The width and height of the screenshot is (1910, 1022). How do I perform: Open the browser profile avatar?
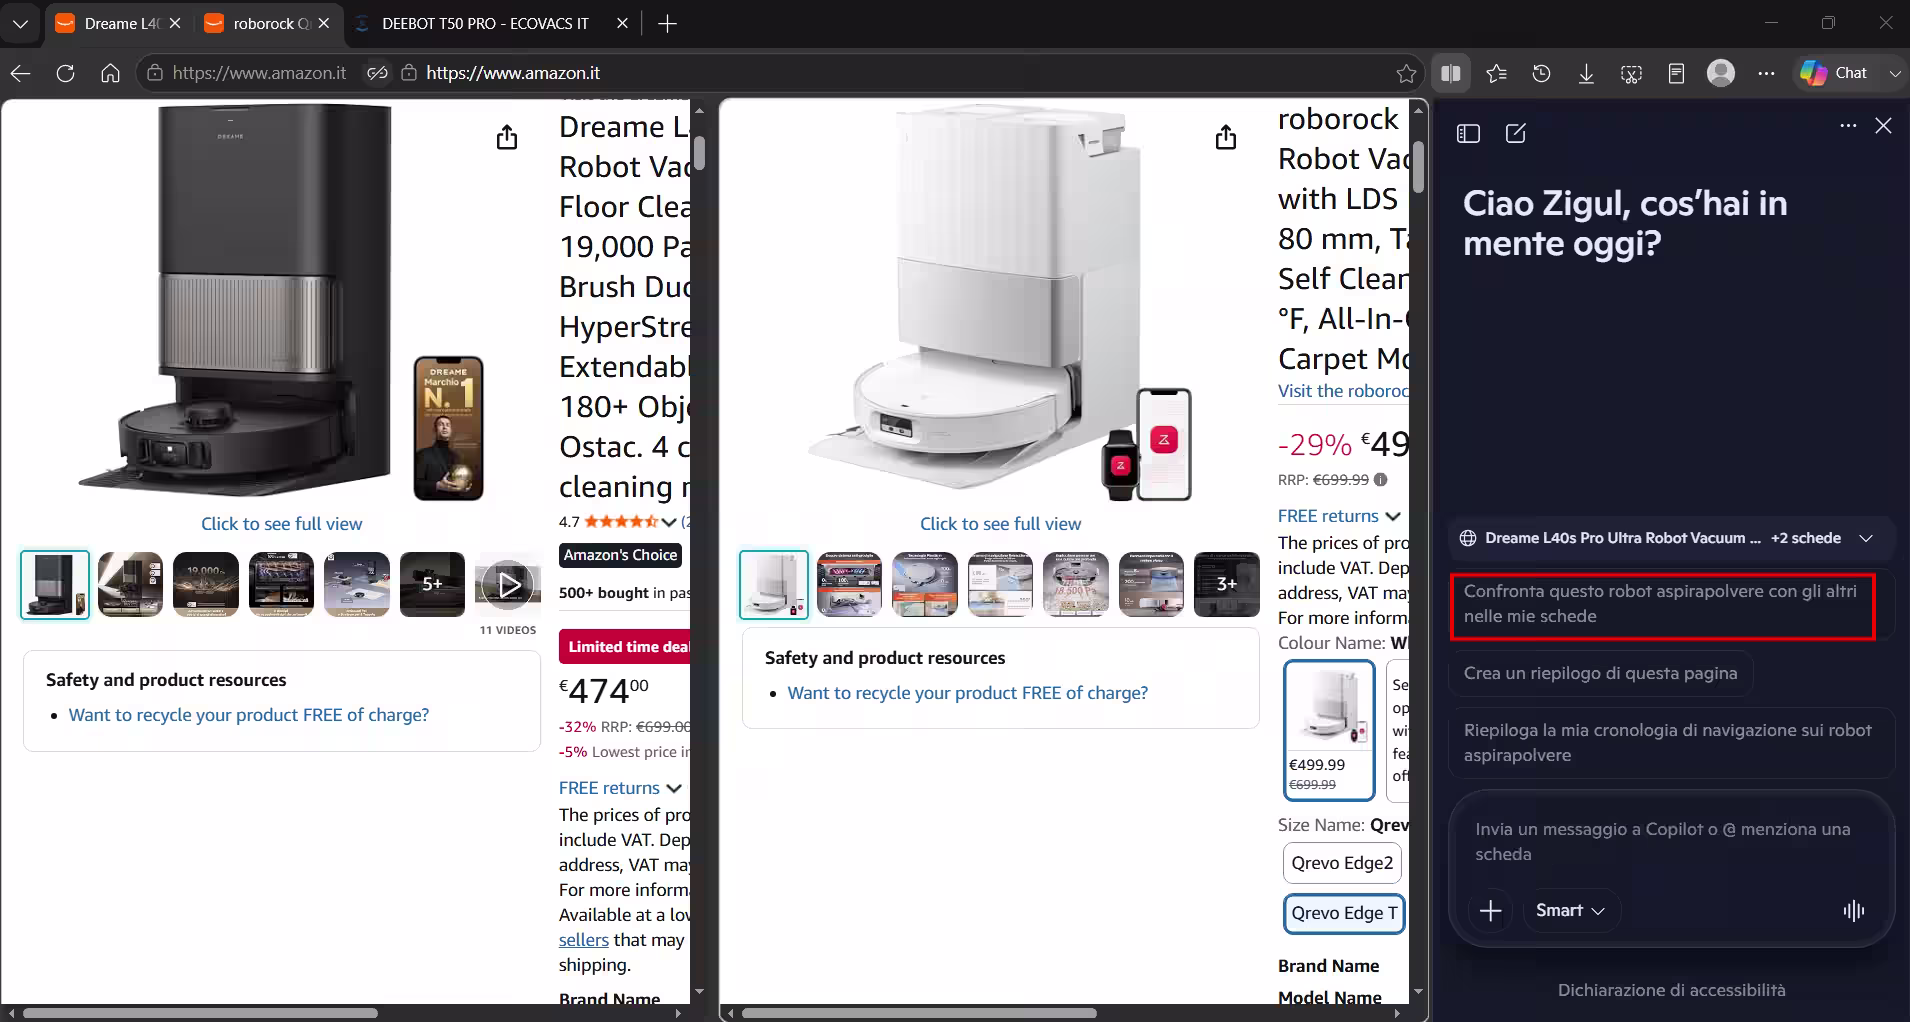coord(1721,73)
